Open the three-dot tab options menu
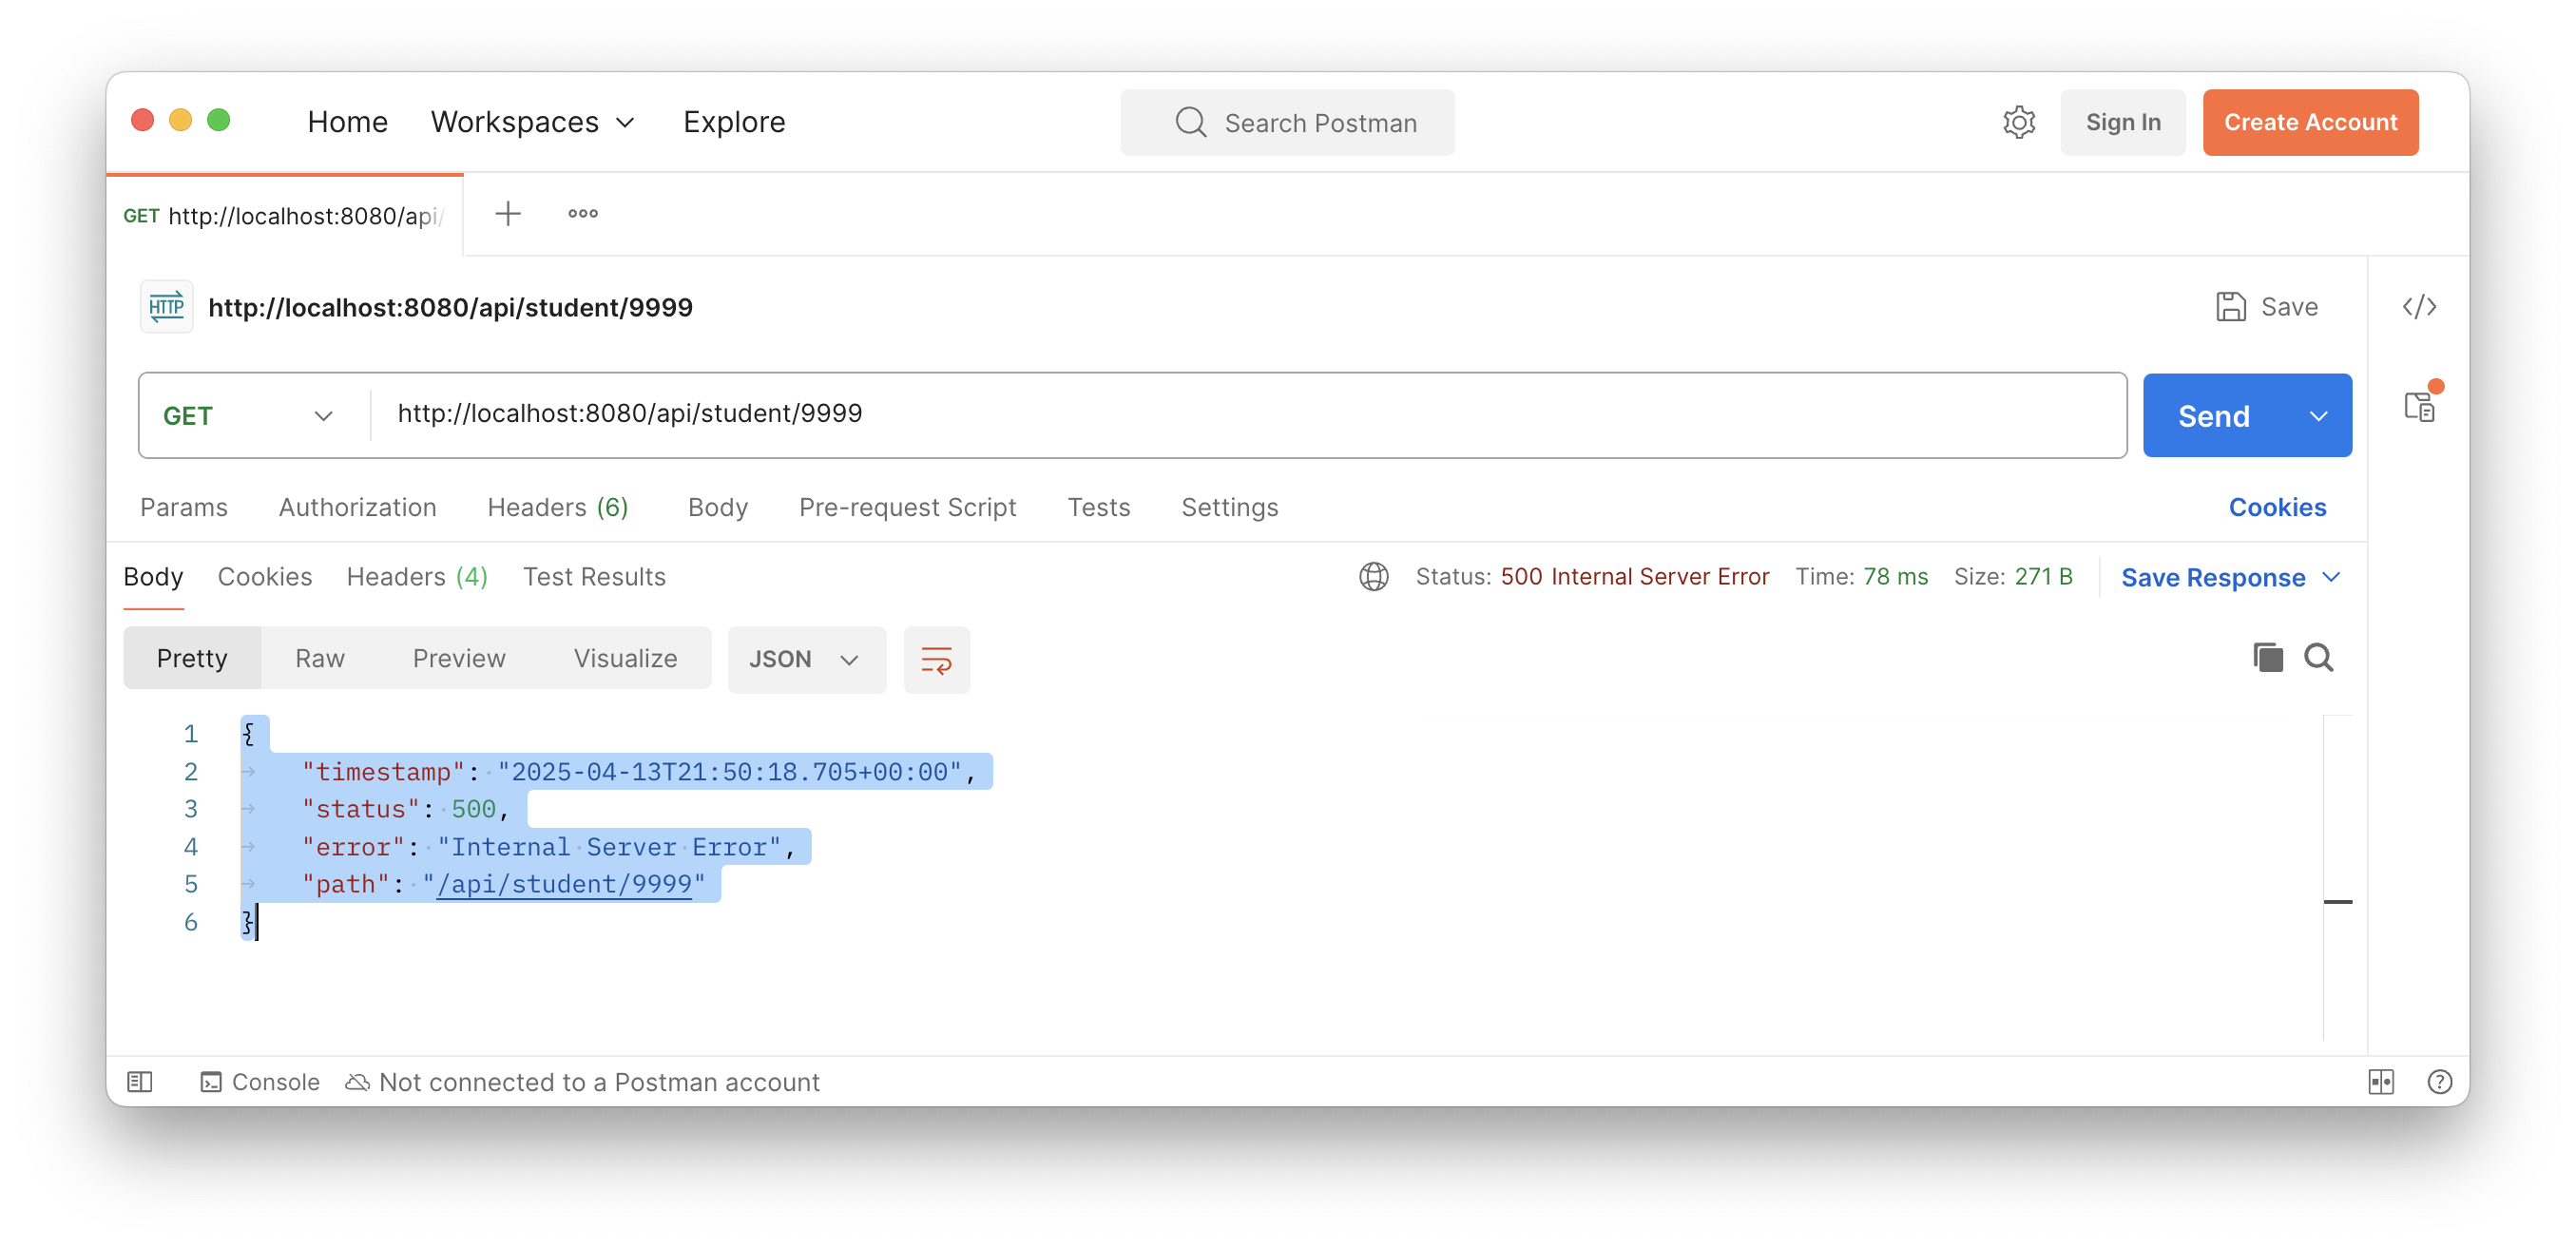The image size is (2576, 1247). [x=583, y=214]
